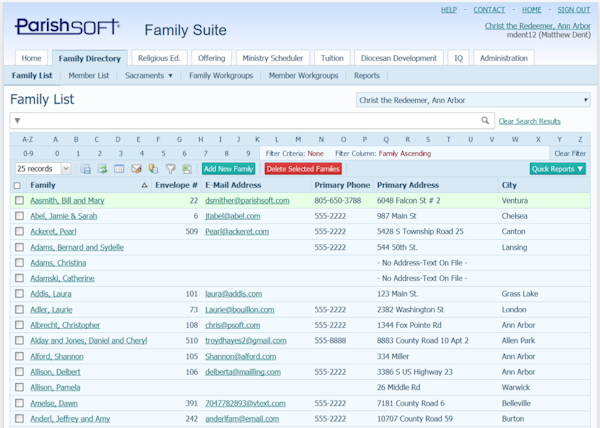Click the save grid layout icon
The width and height of the screenshot is (600, 428).
click(85, 169)
